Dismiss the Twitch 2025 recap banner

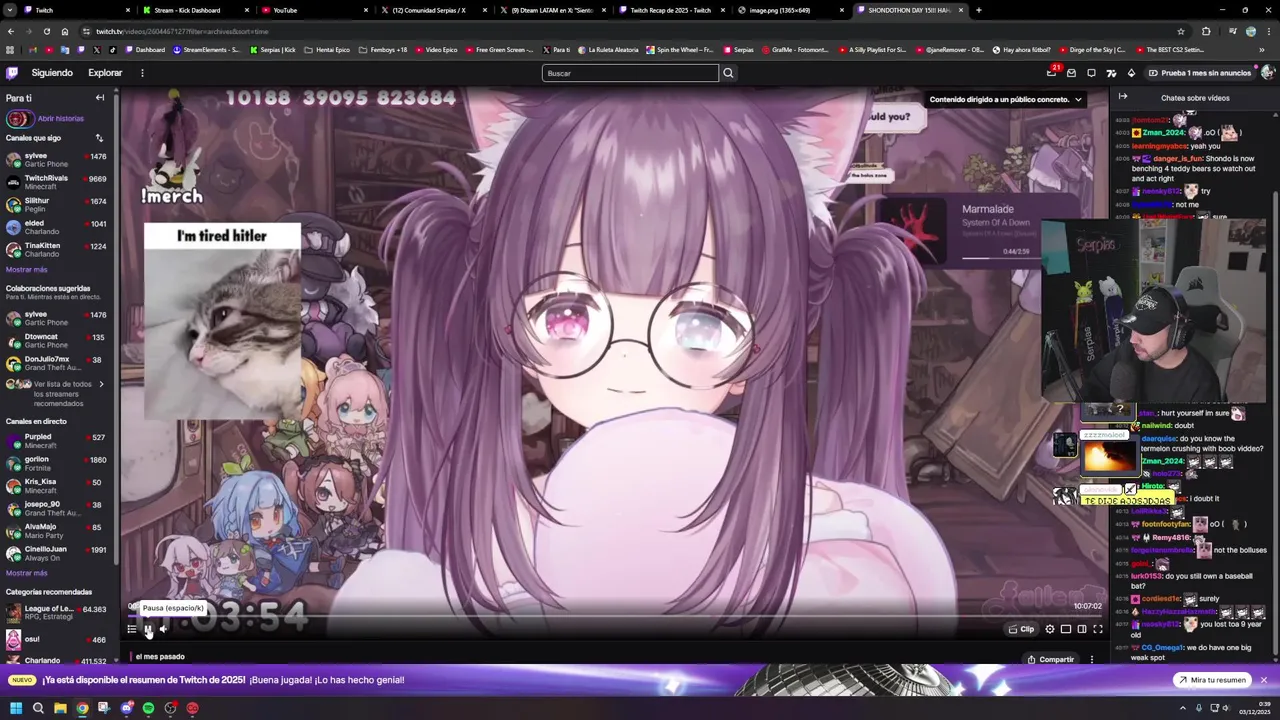(1263, 680)
